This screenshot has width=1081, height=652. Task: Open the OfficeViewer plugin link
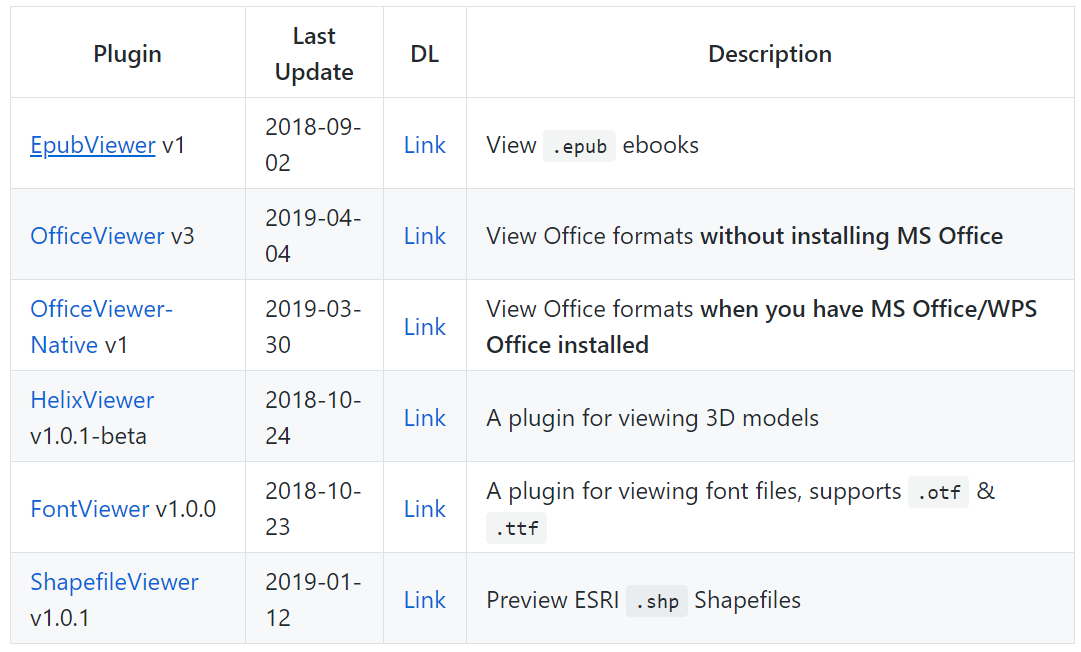tap(97, 236)
